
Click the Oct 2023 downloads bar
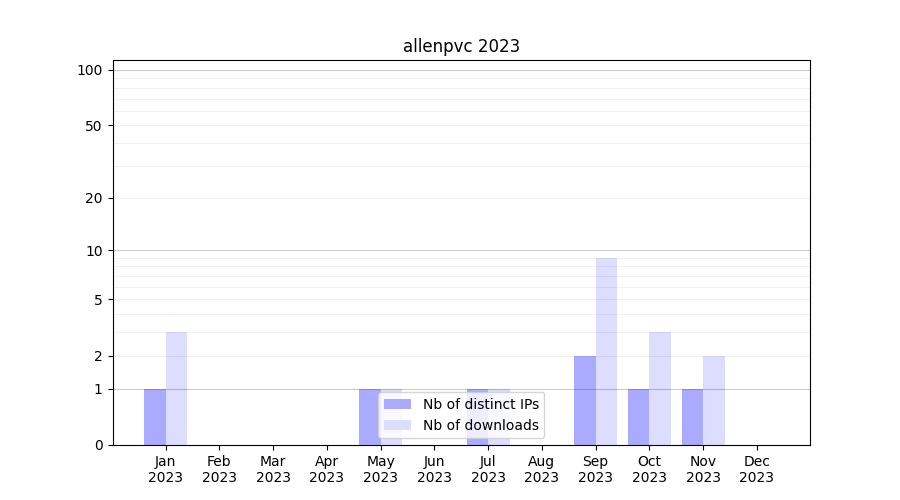point(660,388)
